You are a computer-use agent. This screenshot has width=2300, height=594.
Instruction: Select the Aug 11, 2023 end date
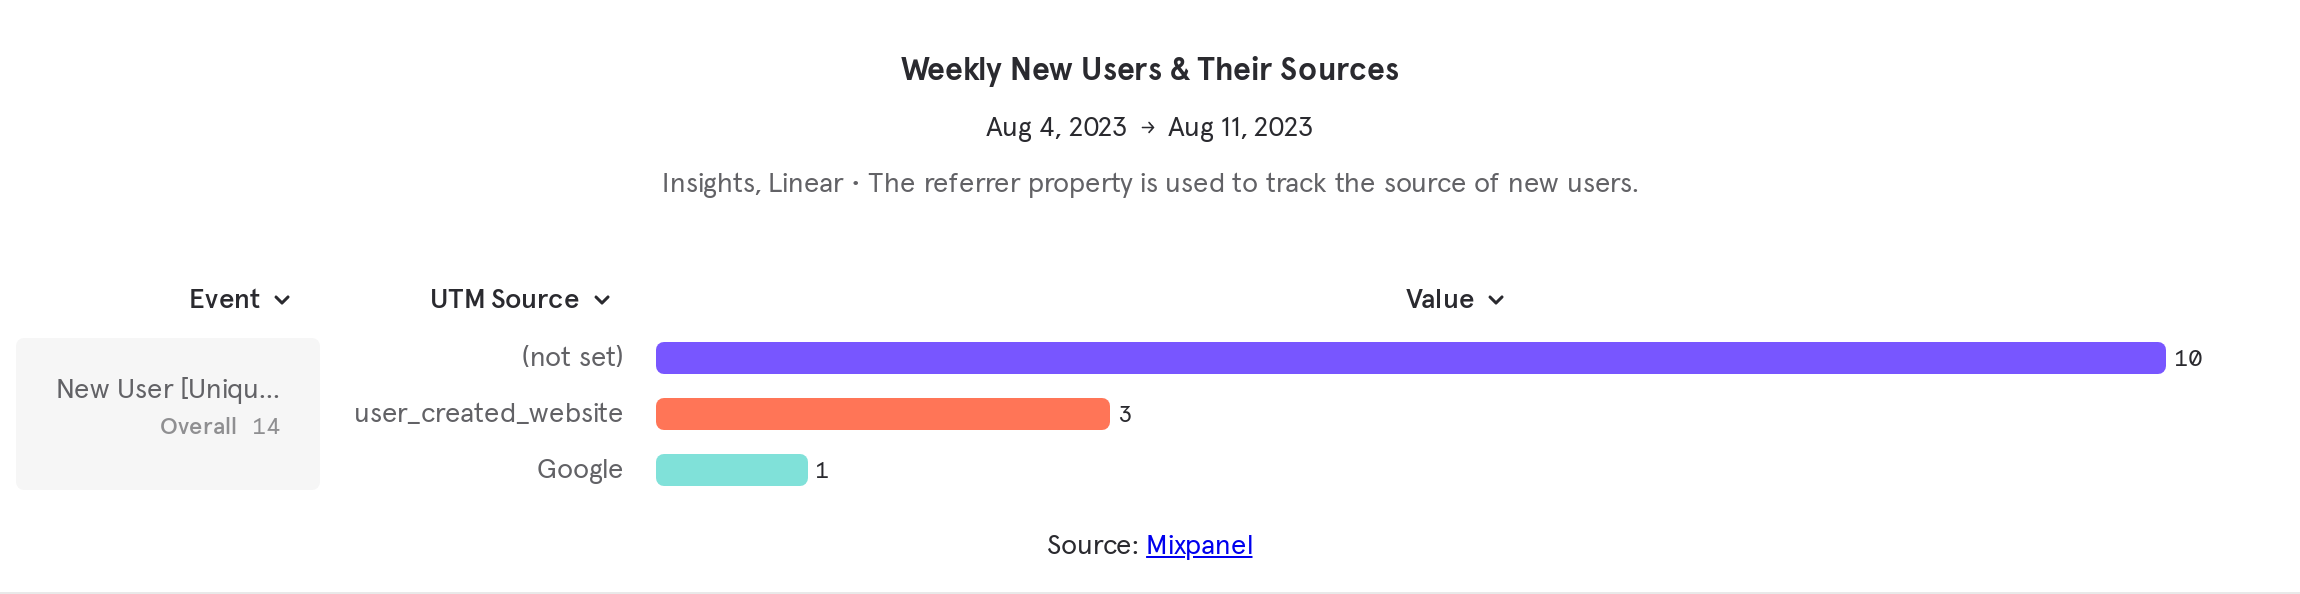(x=1242, y=127)
